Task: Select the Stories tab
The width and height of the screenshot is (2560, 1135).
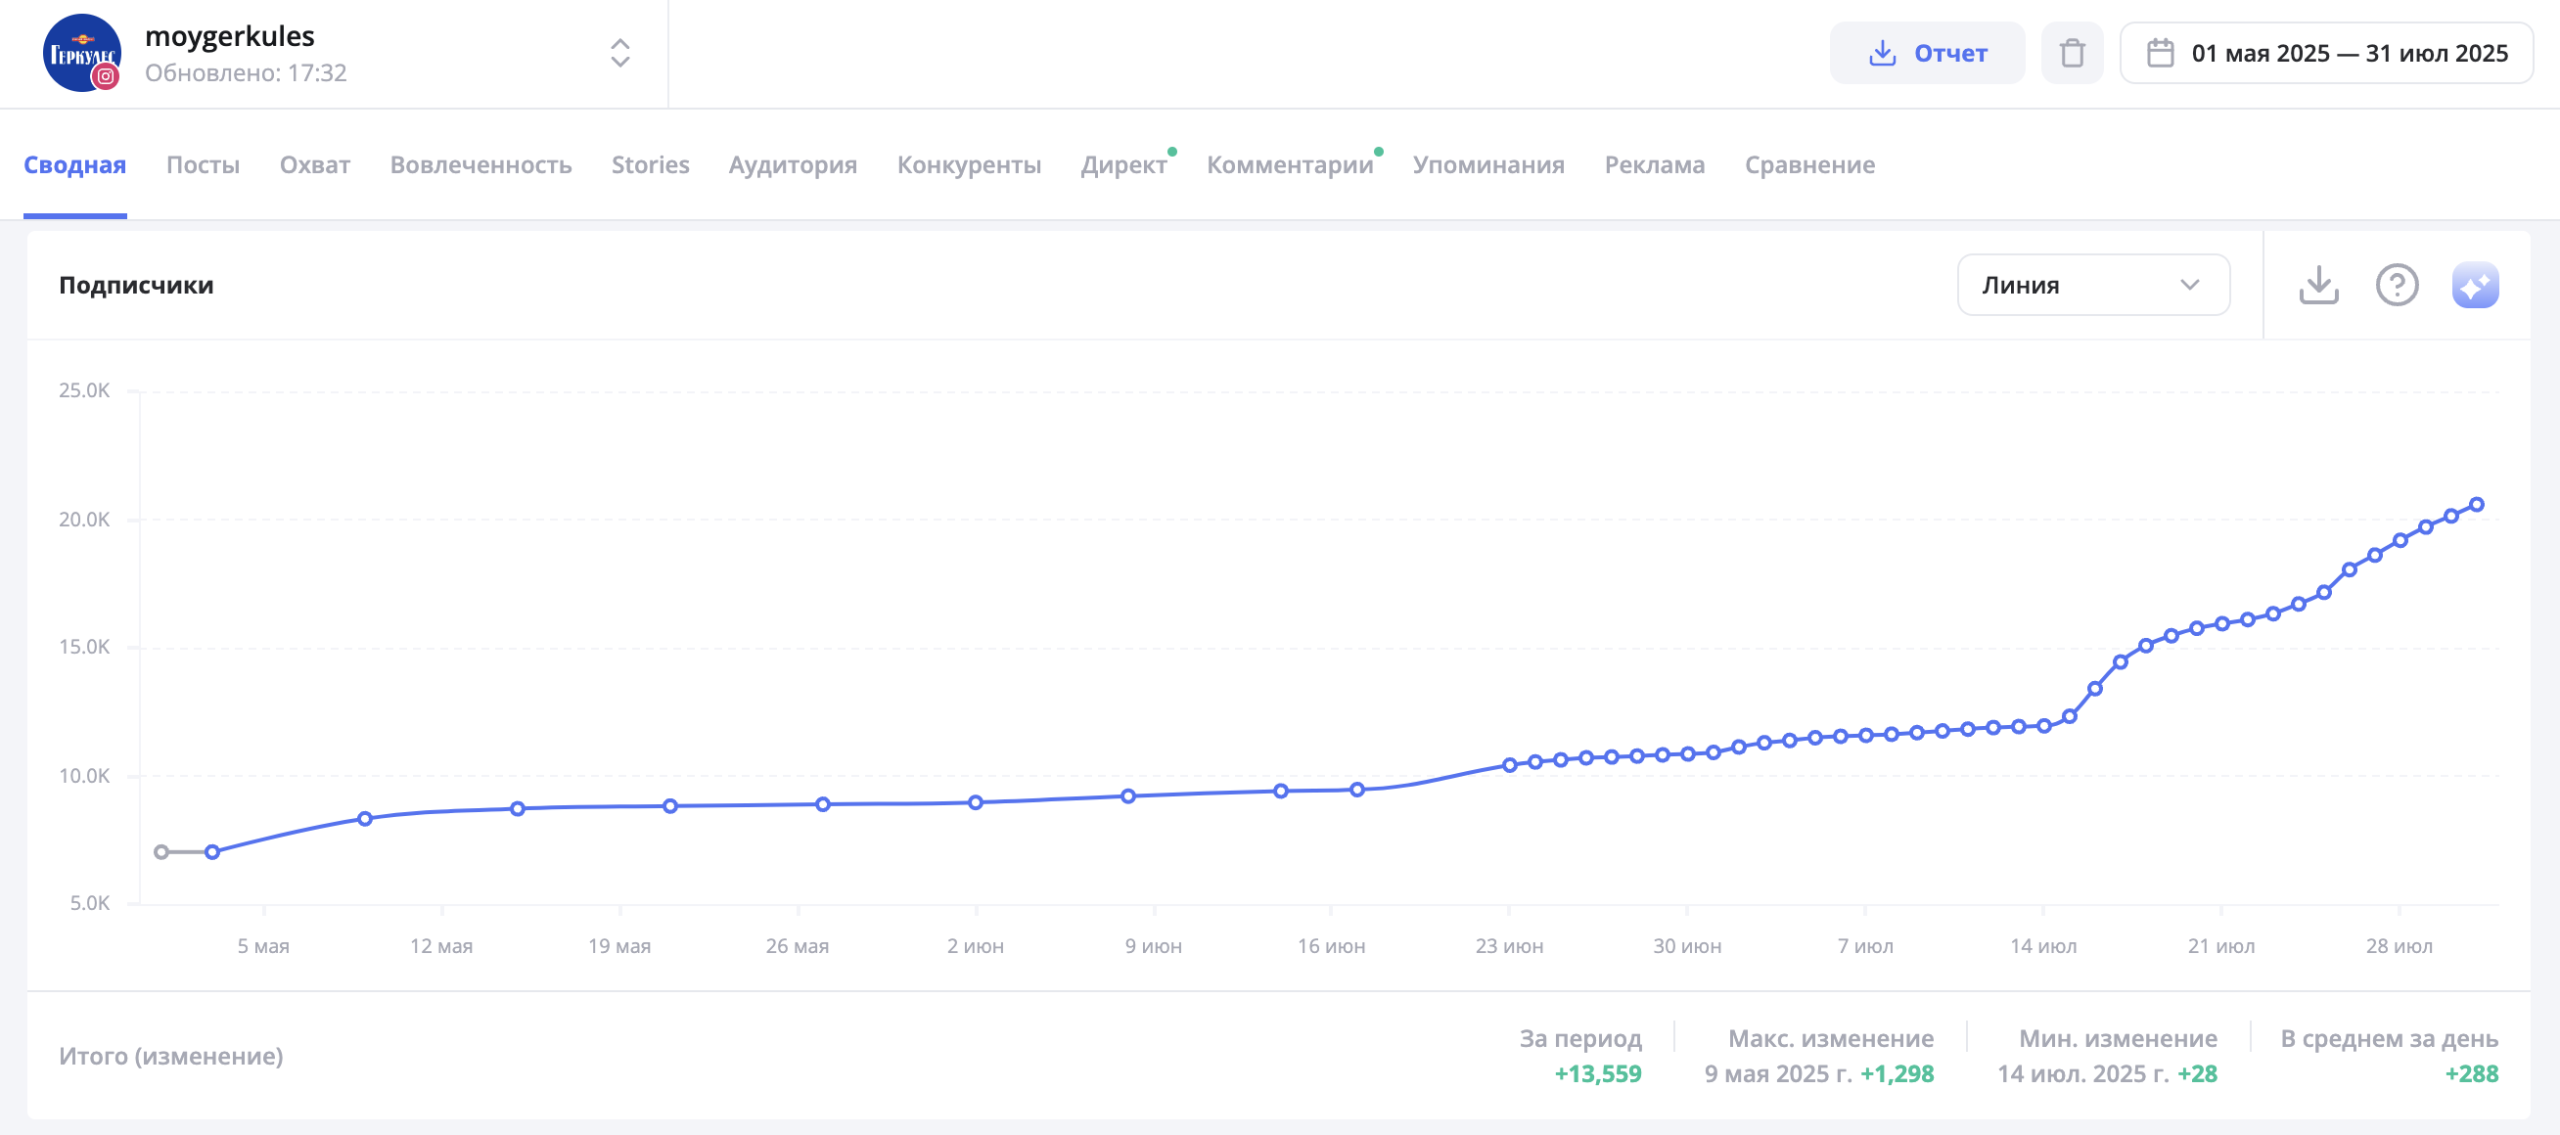Action: pyautogui.click(x=650, y=165)
